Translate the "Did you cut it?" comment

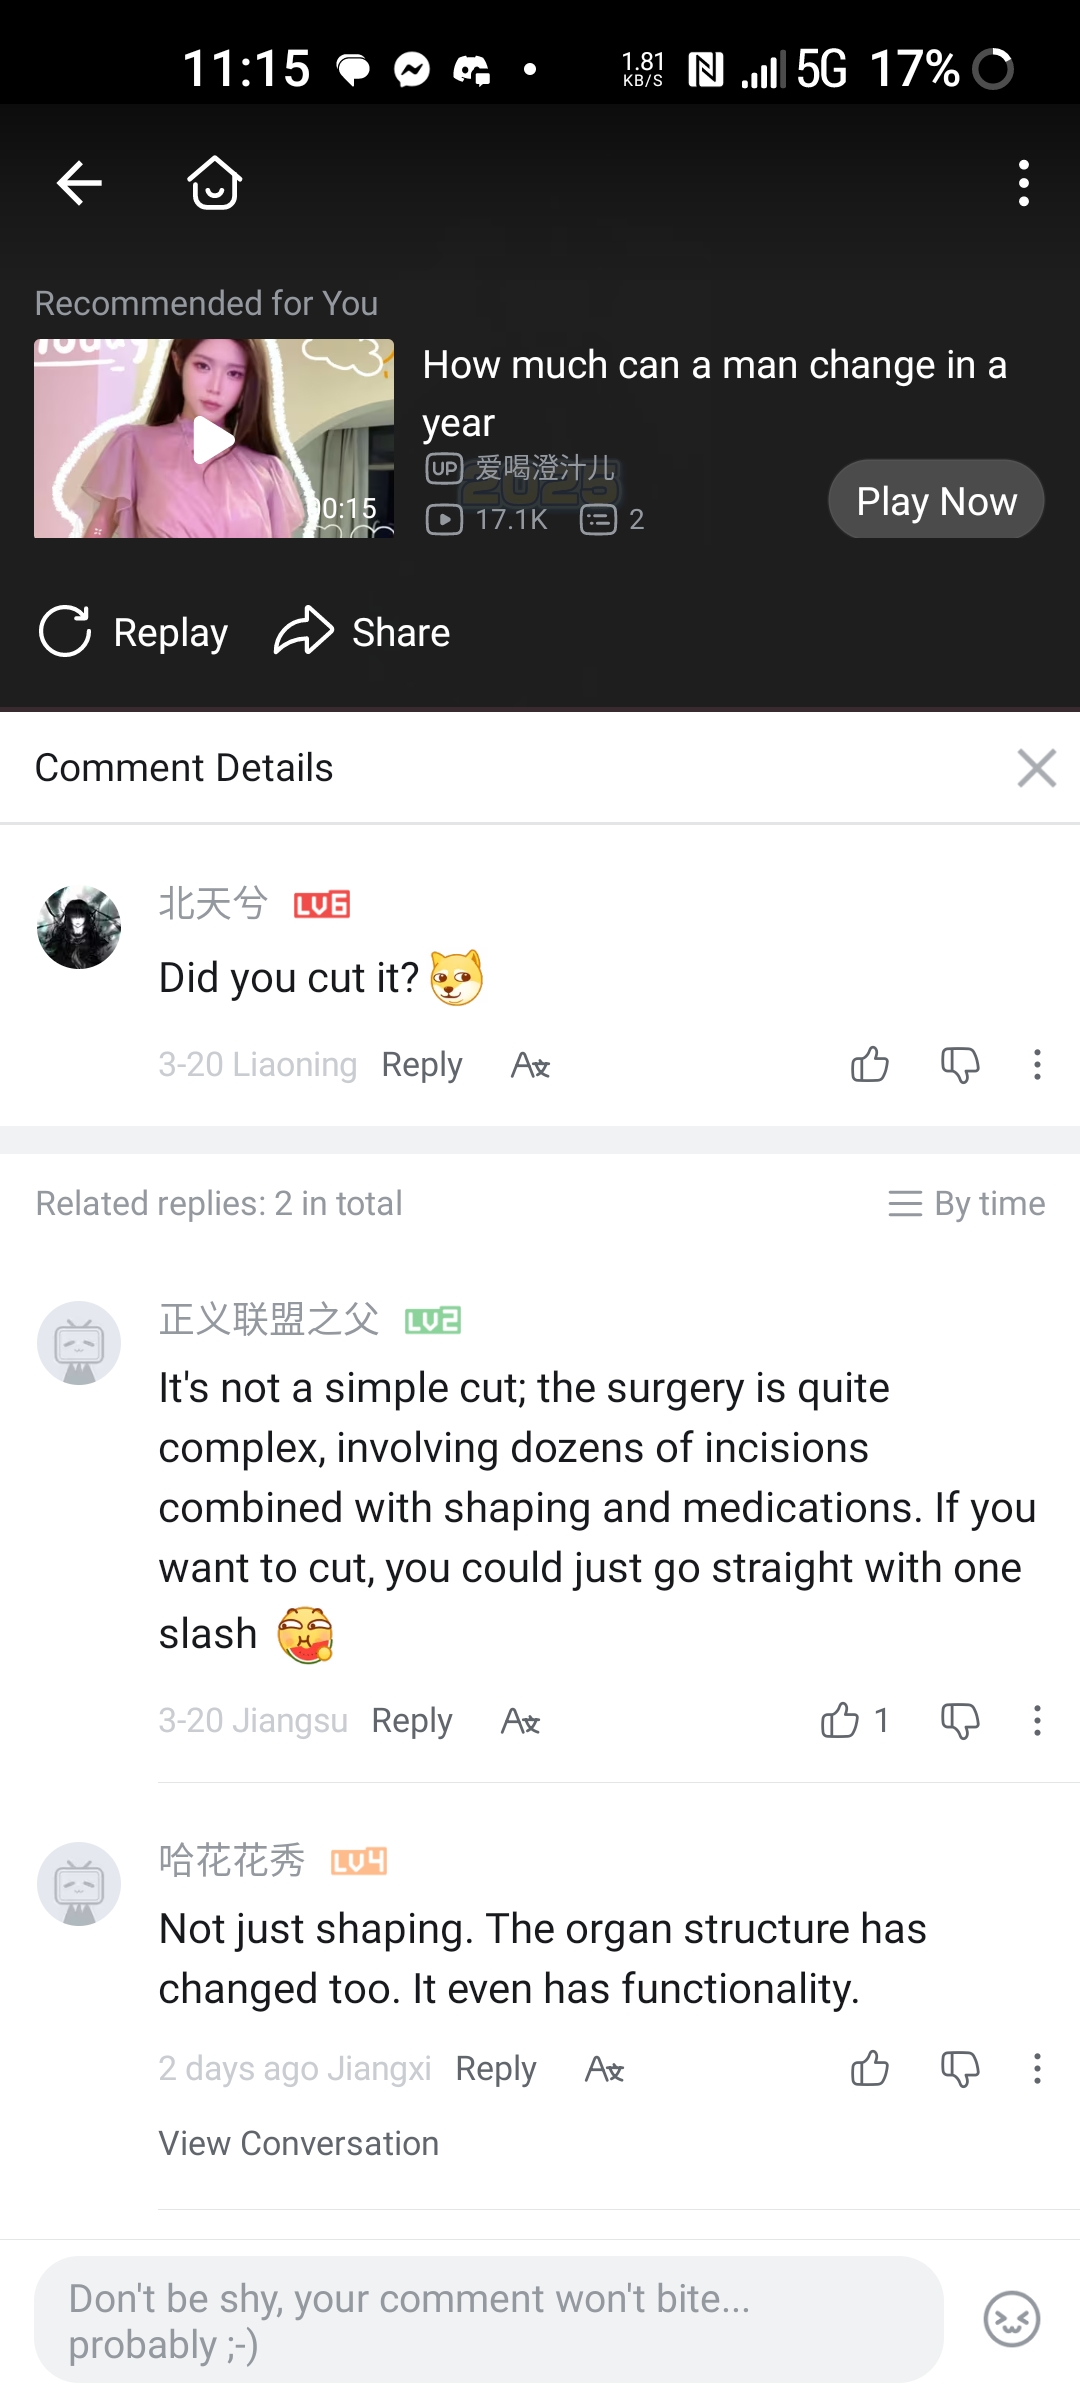click(x=530, y=1065)
